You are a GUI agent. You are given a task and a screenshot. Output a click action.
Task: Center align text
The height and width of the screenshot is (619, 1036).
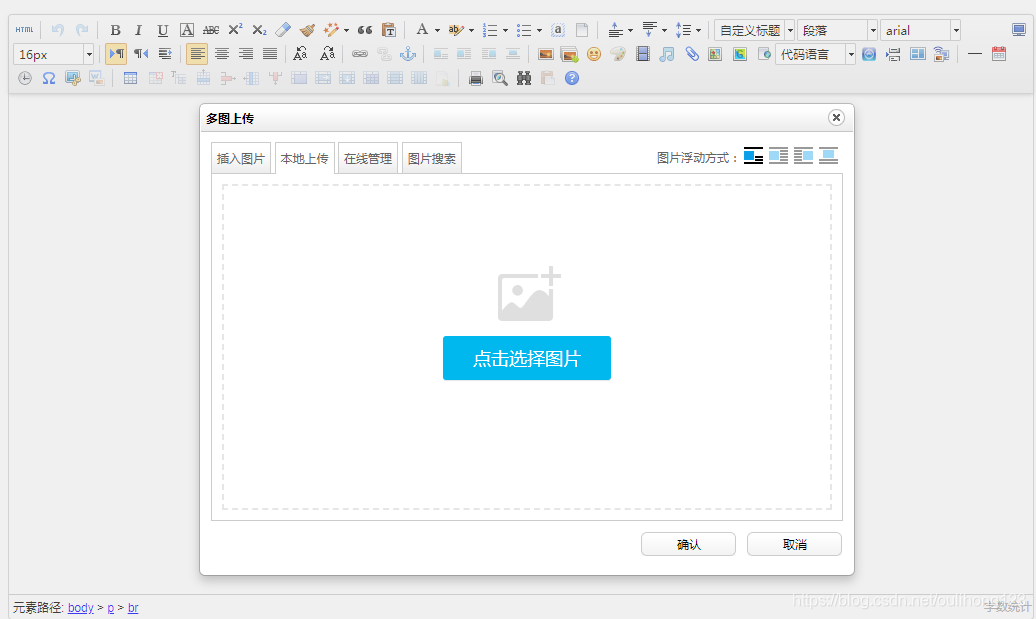222,54
